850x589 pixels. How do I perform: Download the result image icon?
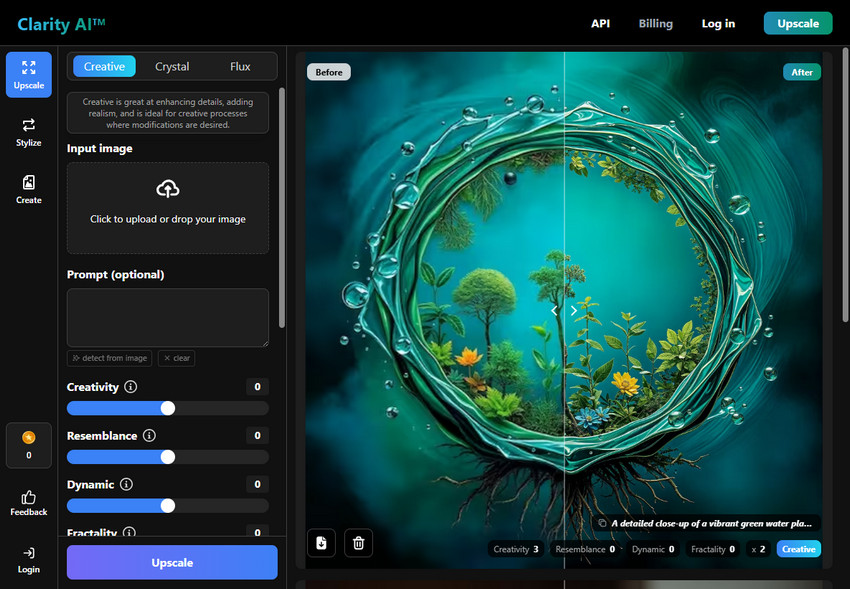coord(321,542)
